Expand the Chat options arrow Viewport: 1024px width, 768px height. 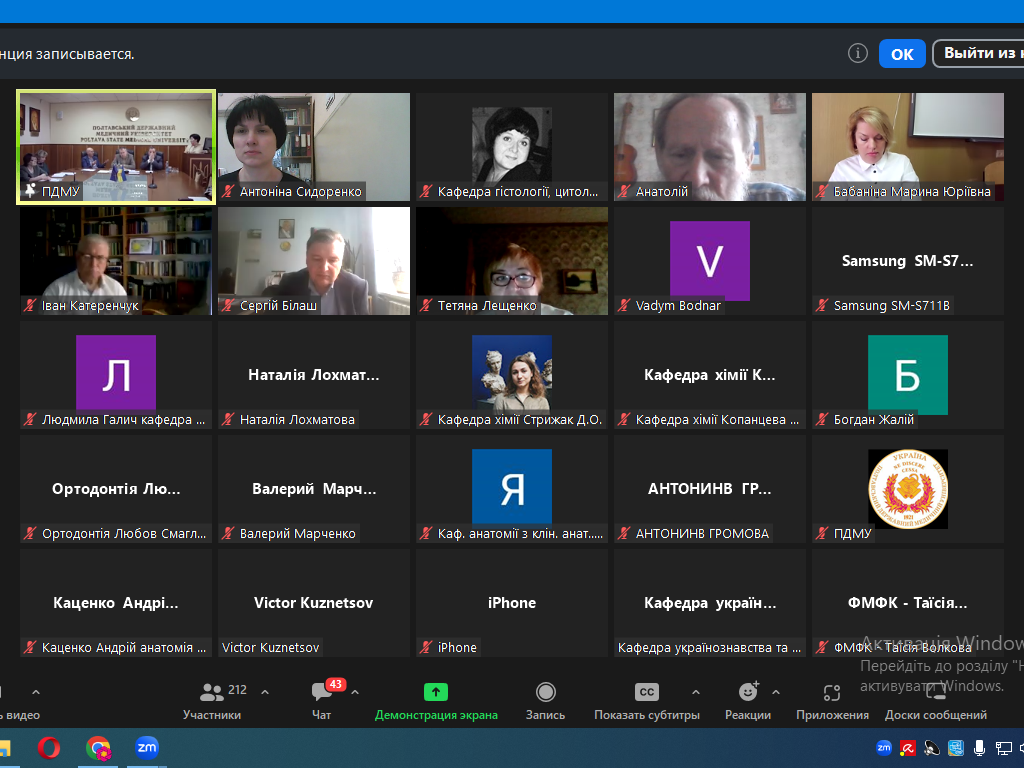click(x=355, y=692)
